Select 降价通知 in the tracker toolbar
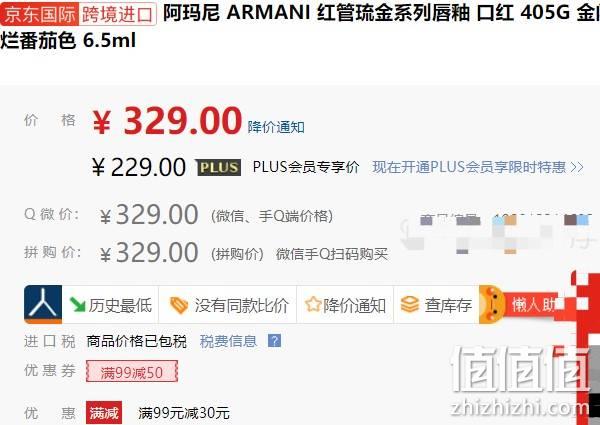The width and height of the screenshot is (600, 425). (x=346, y=305)
